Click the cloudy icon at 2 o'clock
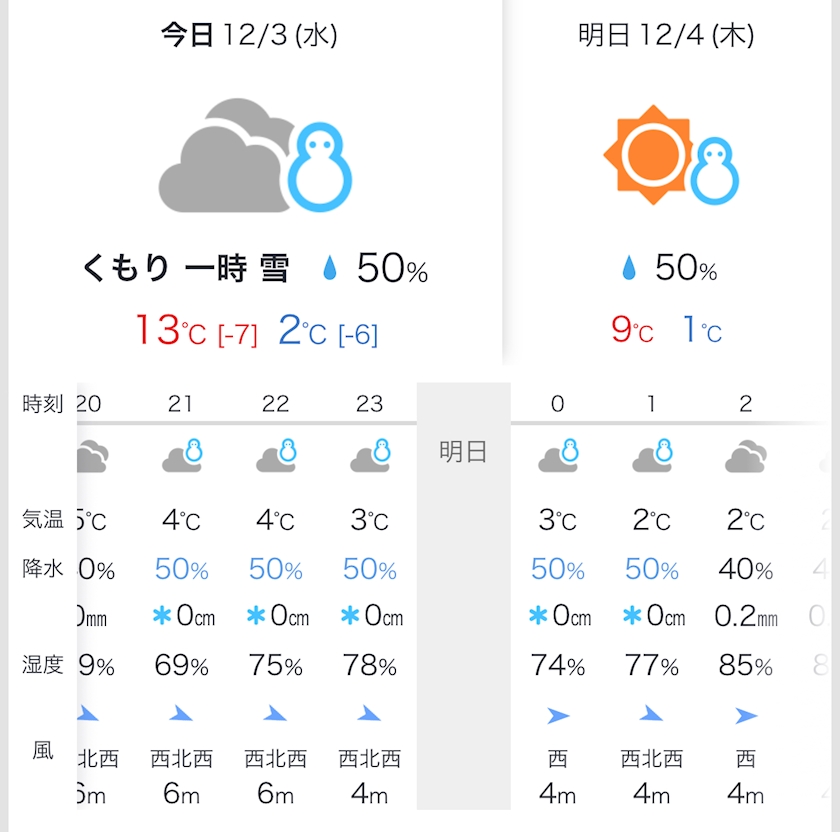This screenshot has height=832, width=840. coord(746,456)
